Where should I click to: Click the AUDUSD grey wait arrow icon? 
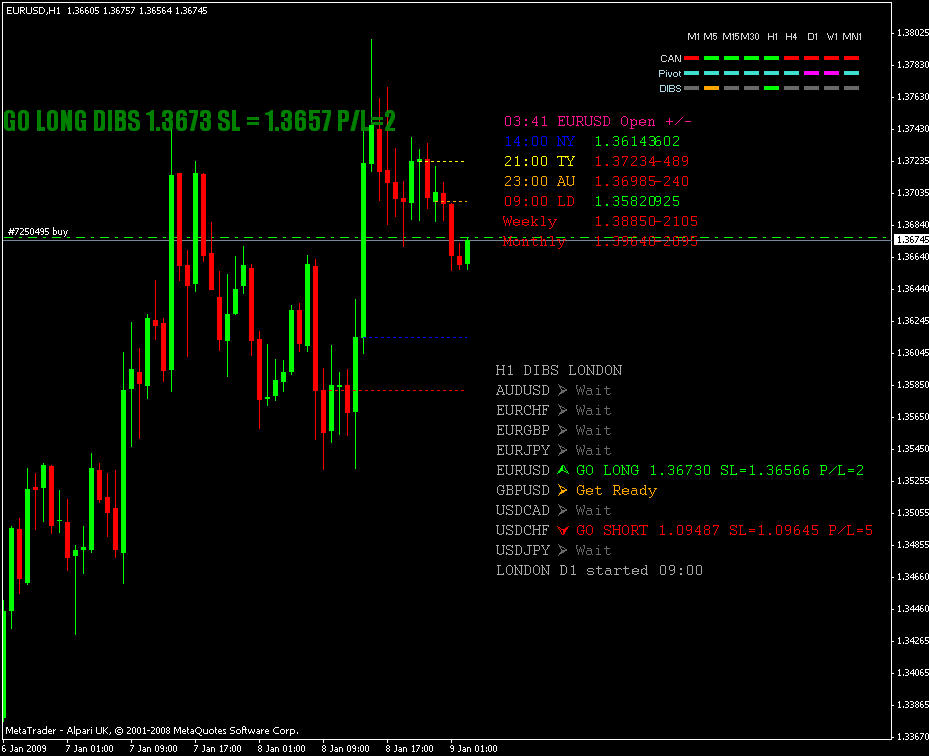tap(563, 390)
